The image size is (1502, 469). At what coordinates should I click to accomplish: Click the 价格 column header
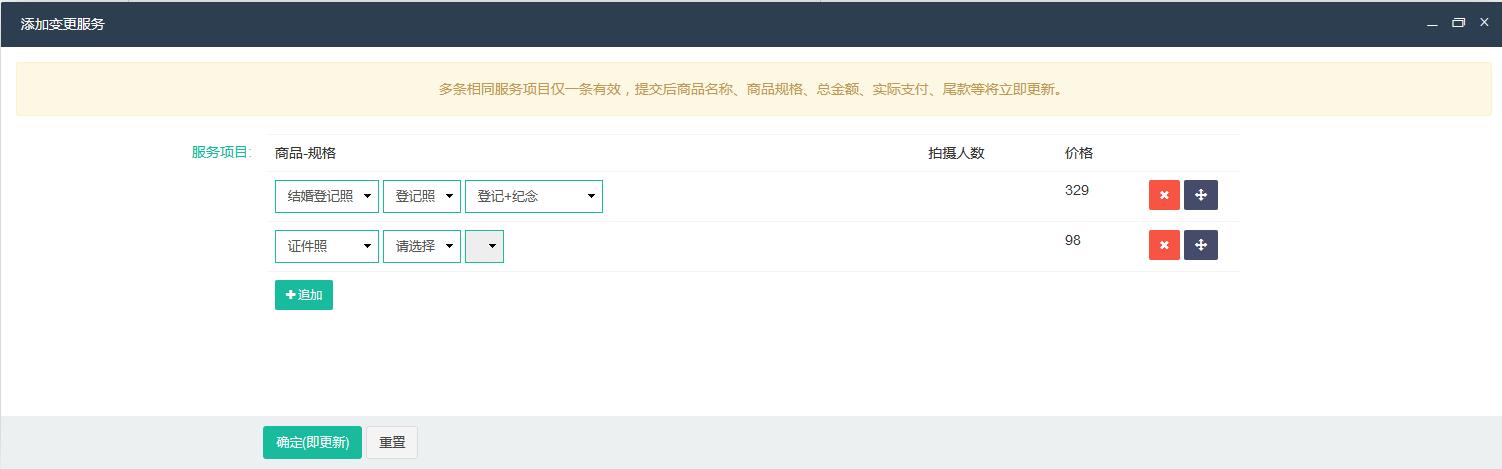point(1078,153)
